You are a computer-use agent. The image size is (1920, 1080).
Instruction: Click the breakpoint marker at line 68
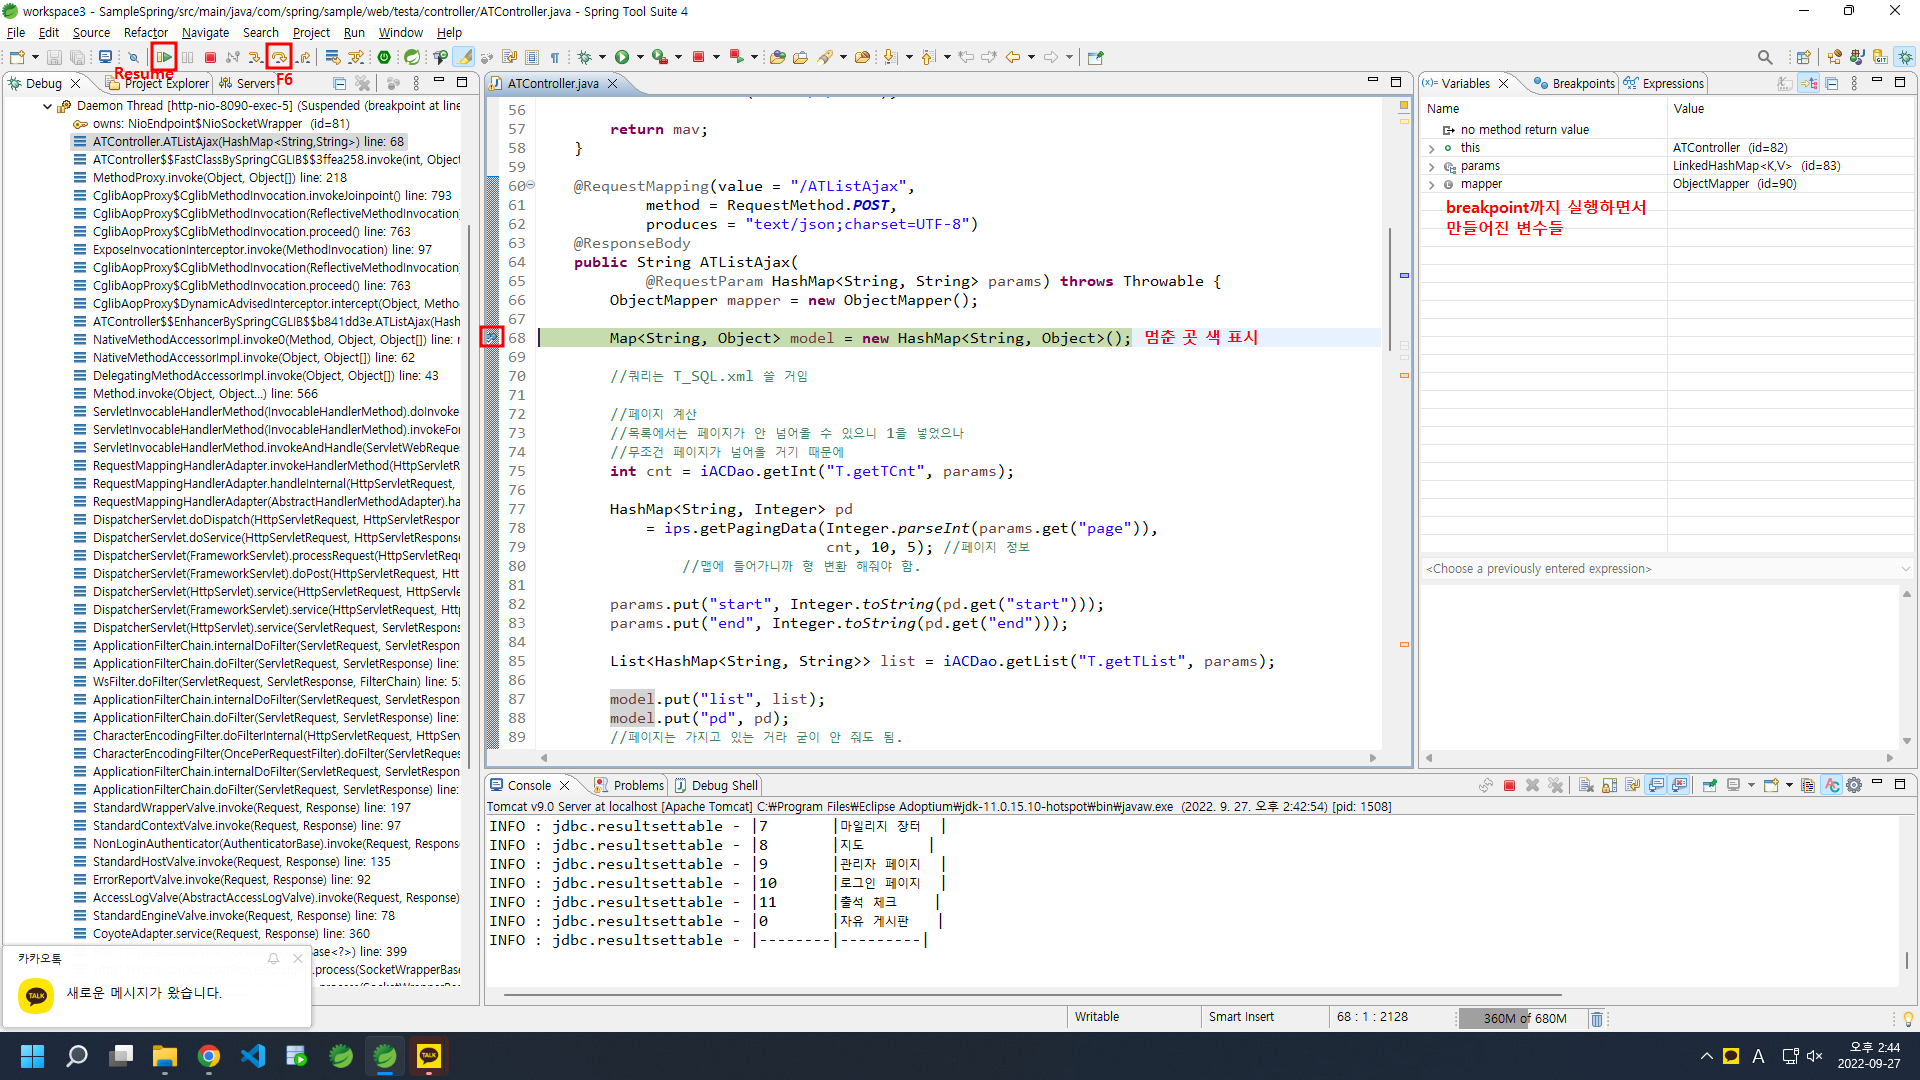pos(491,338)
